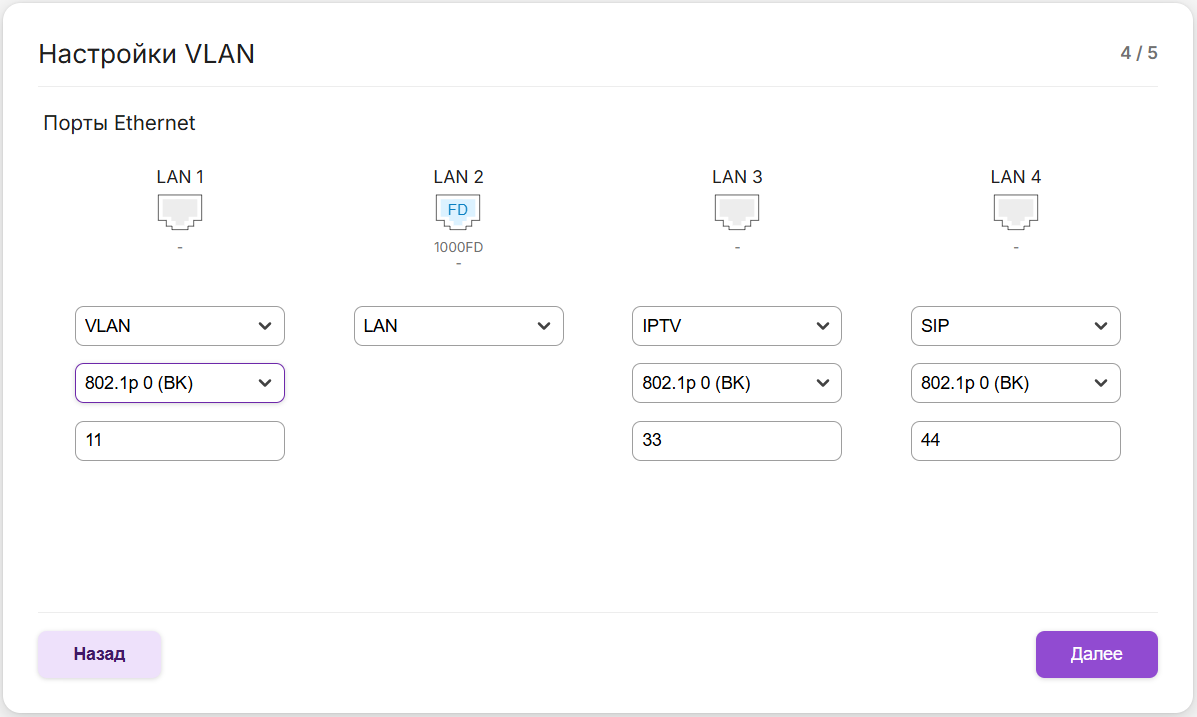Expand the LAN 1 802.1p priority dropdown
Image resolution: width=1197 pixels, height=717 pixels.
coord(180,383)
